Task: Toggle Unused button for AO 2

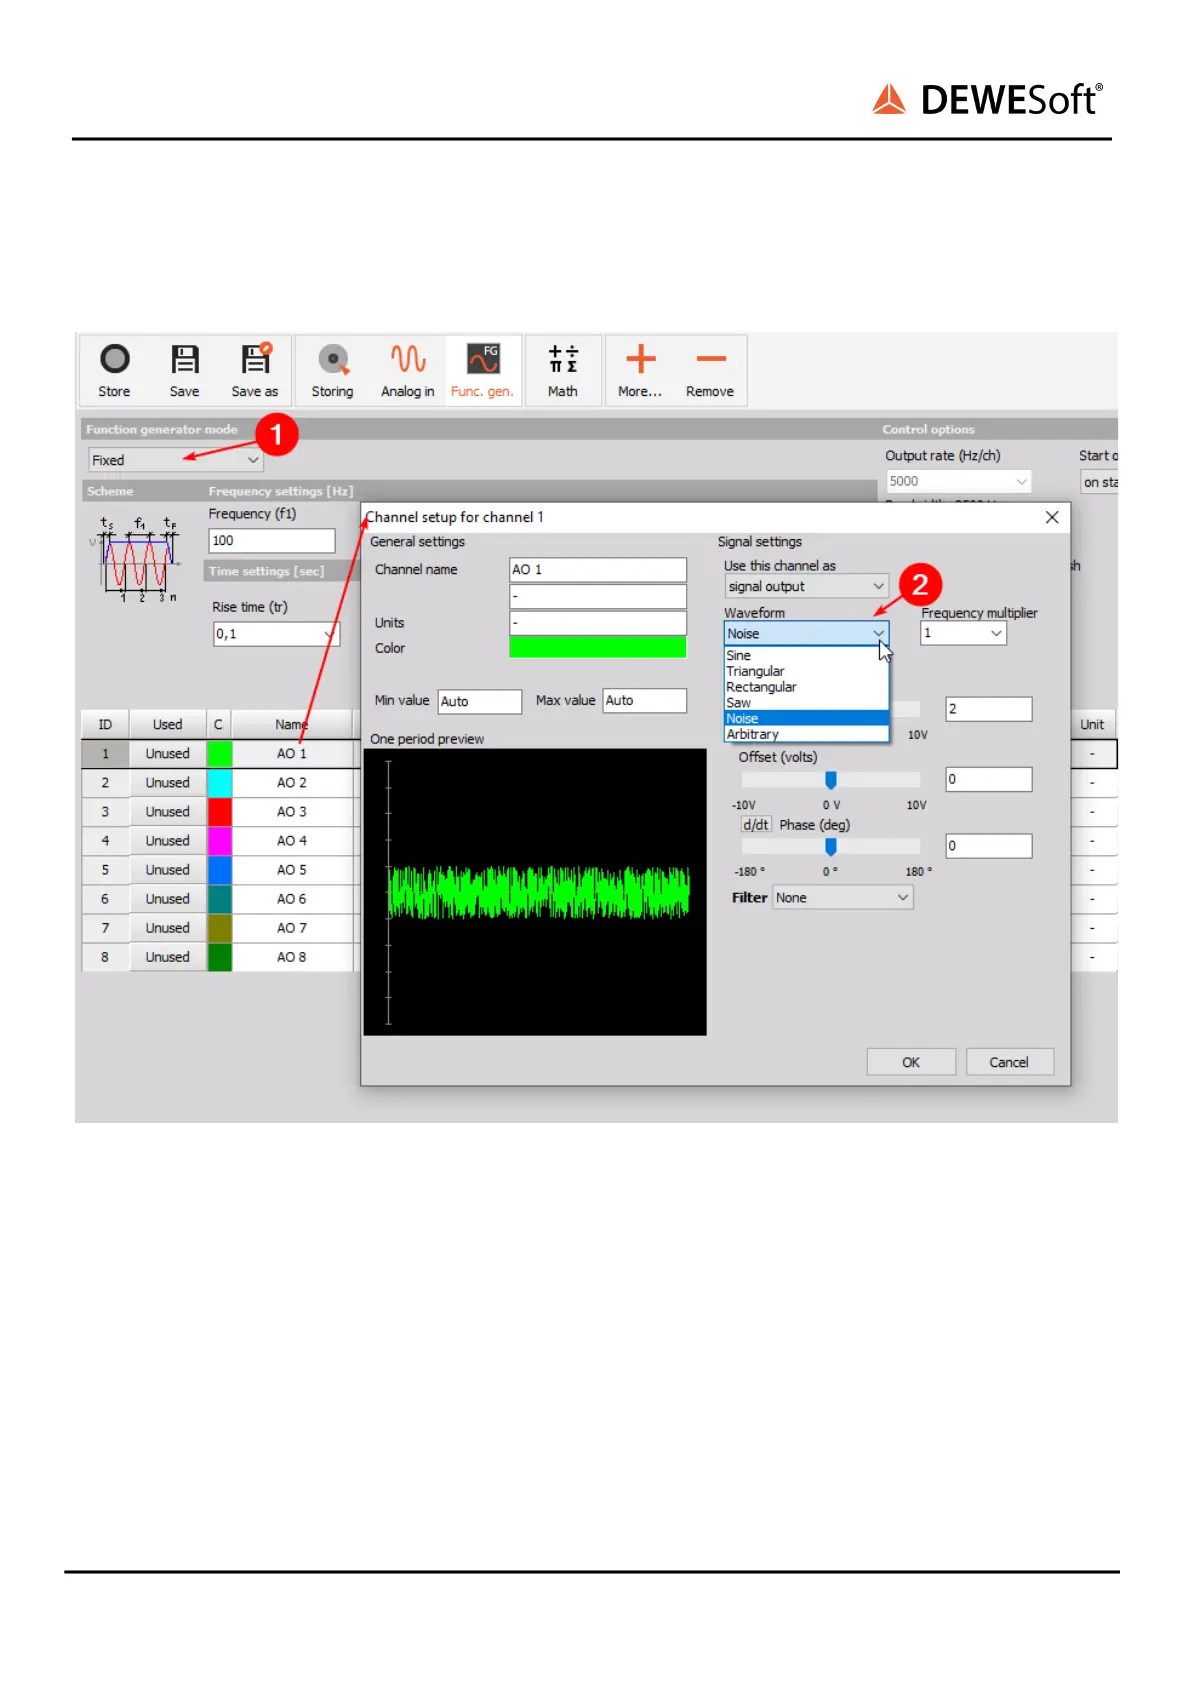Action: click(x=167, y=783)
